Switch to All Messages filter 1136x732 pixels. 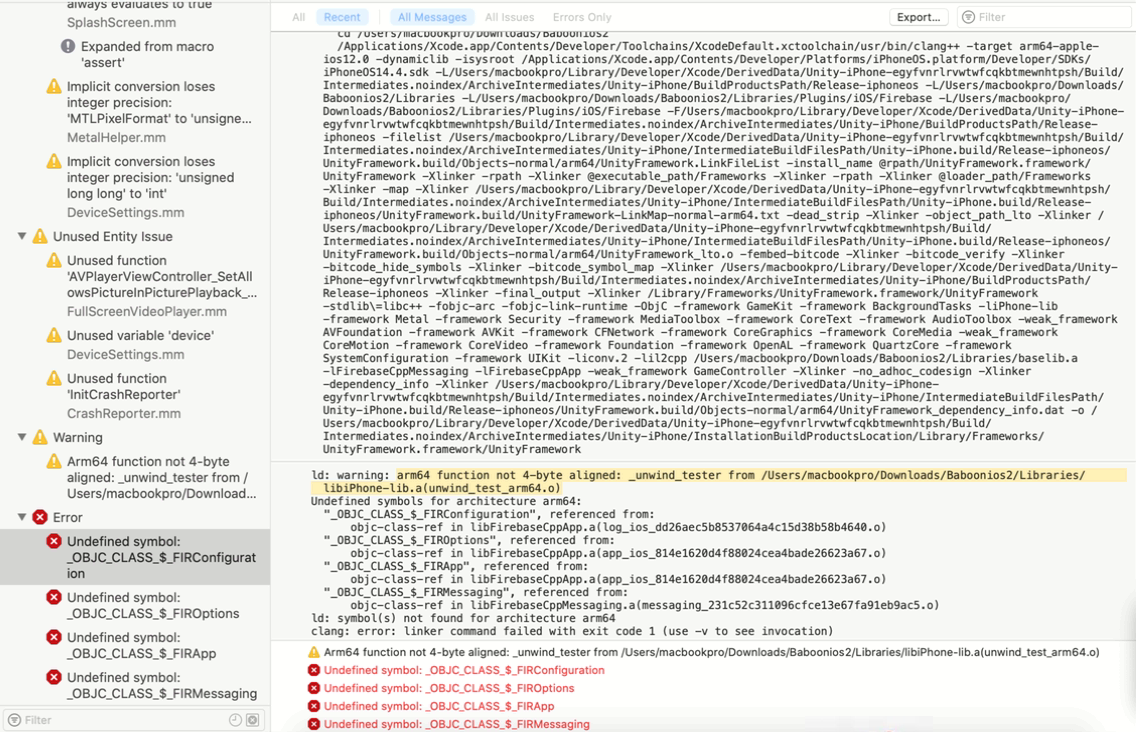tap(432, 17)
